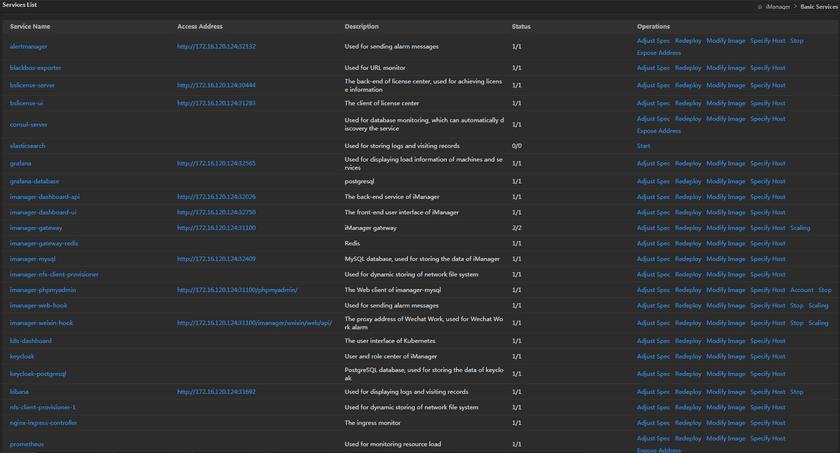Click the home icon in breadcrumb
Image resolution: width=840 pixels, height=453 pixels.
point(760,7)
